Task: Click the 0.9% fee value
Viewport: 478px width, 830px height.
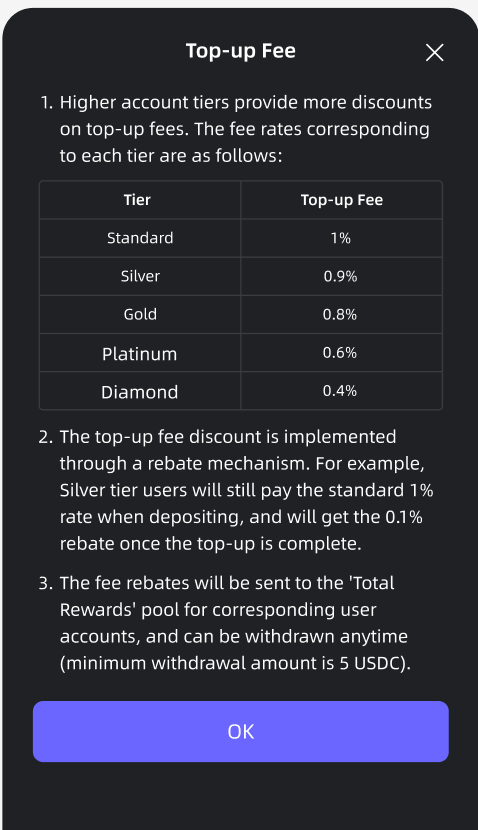Action: (340, 276)
